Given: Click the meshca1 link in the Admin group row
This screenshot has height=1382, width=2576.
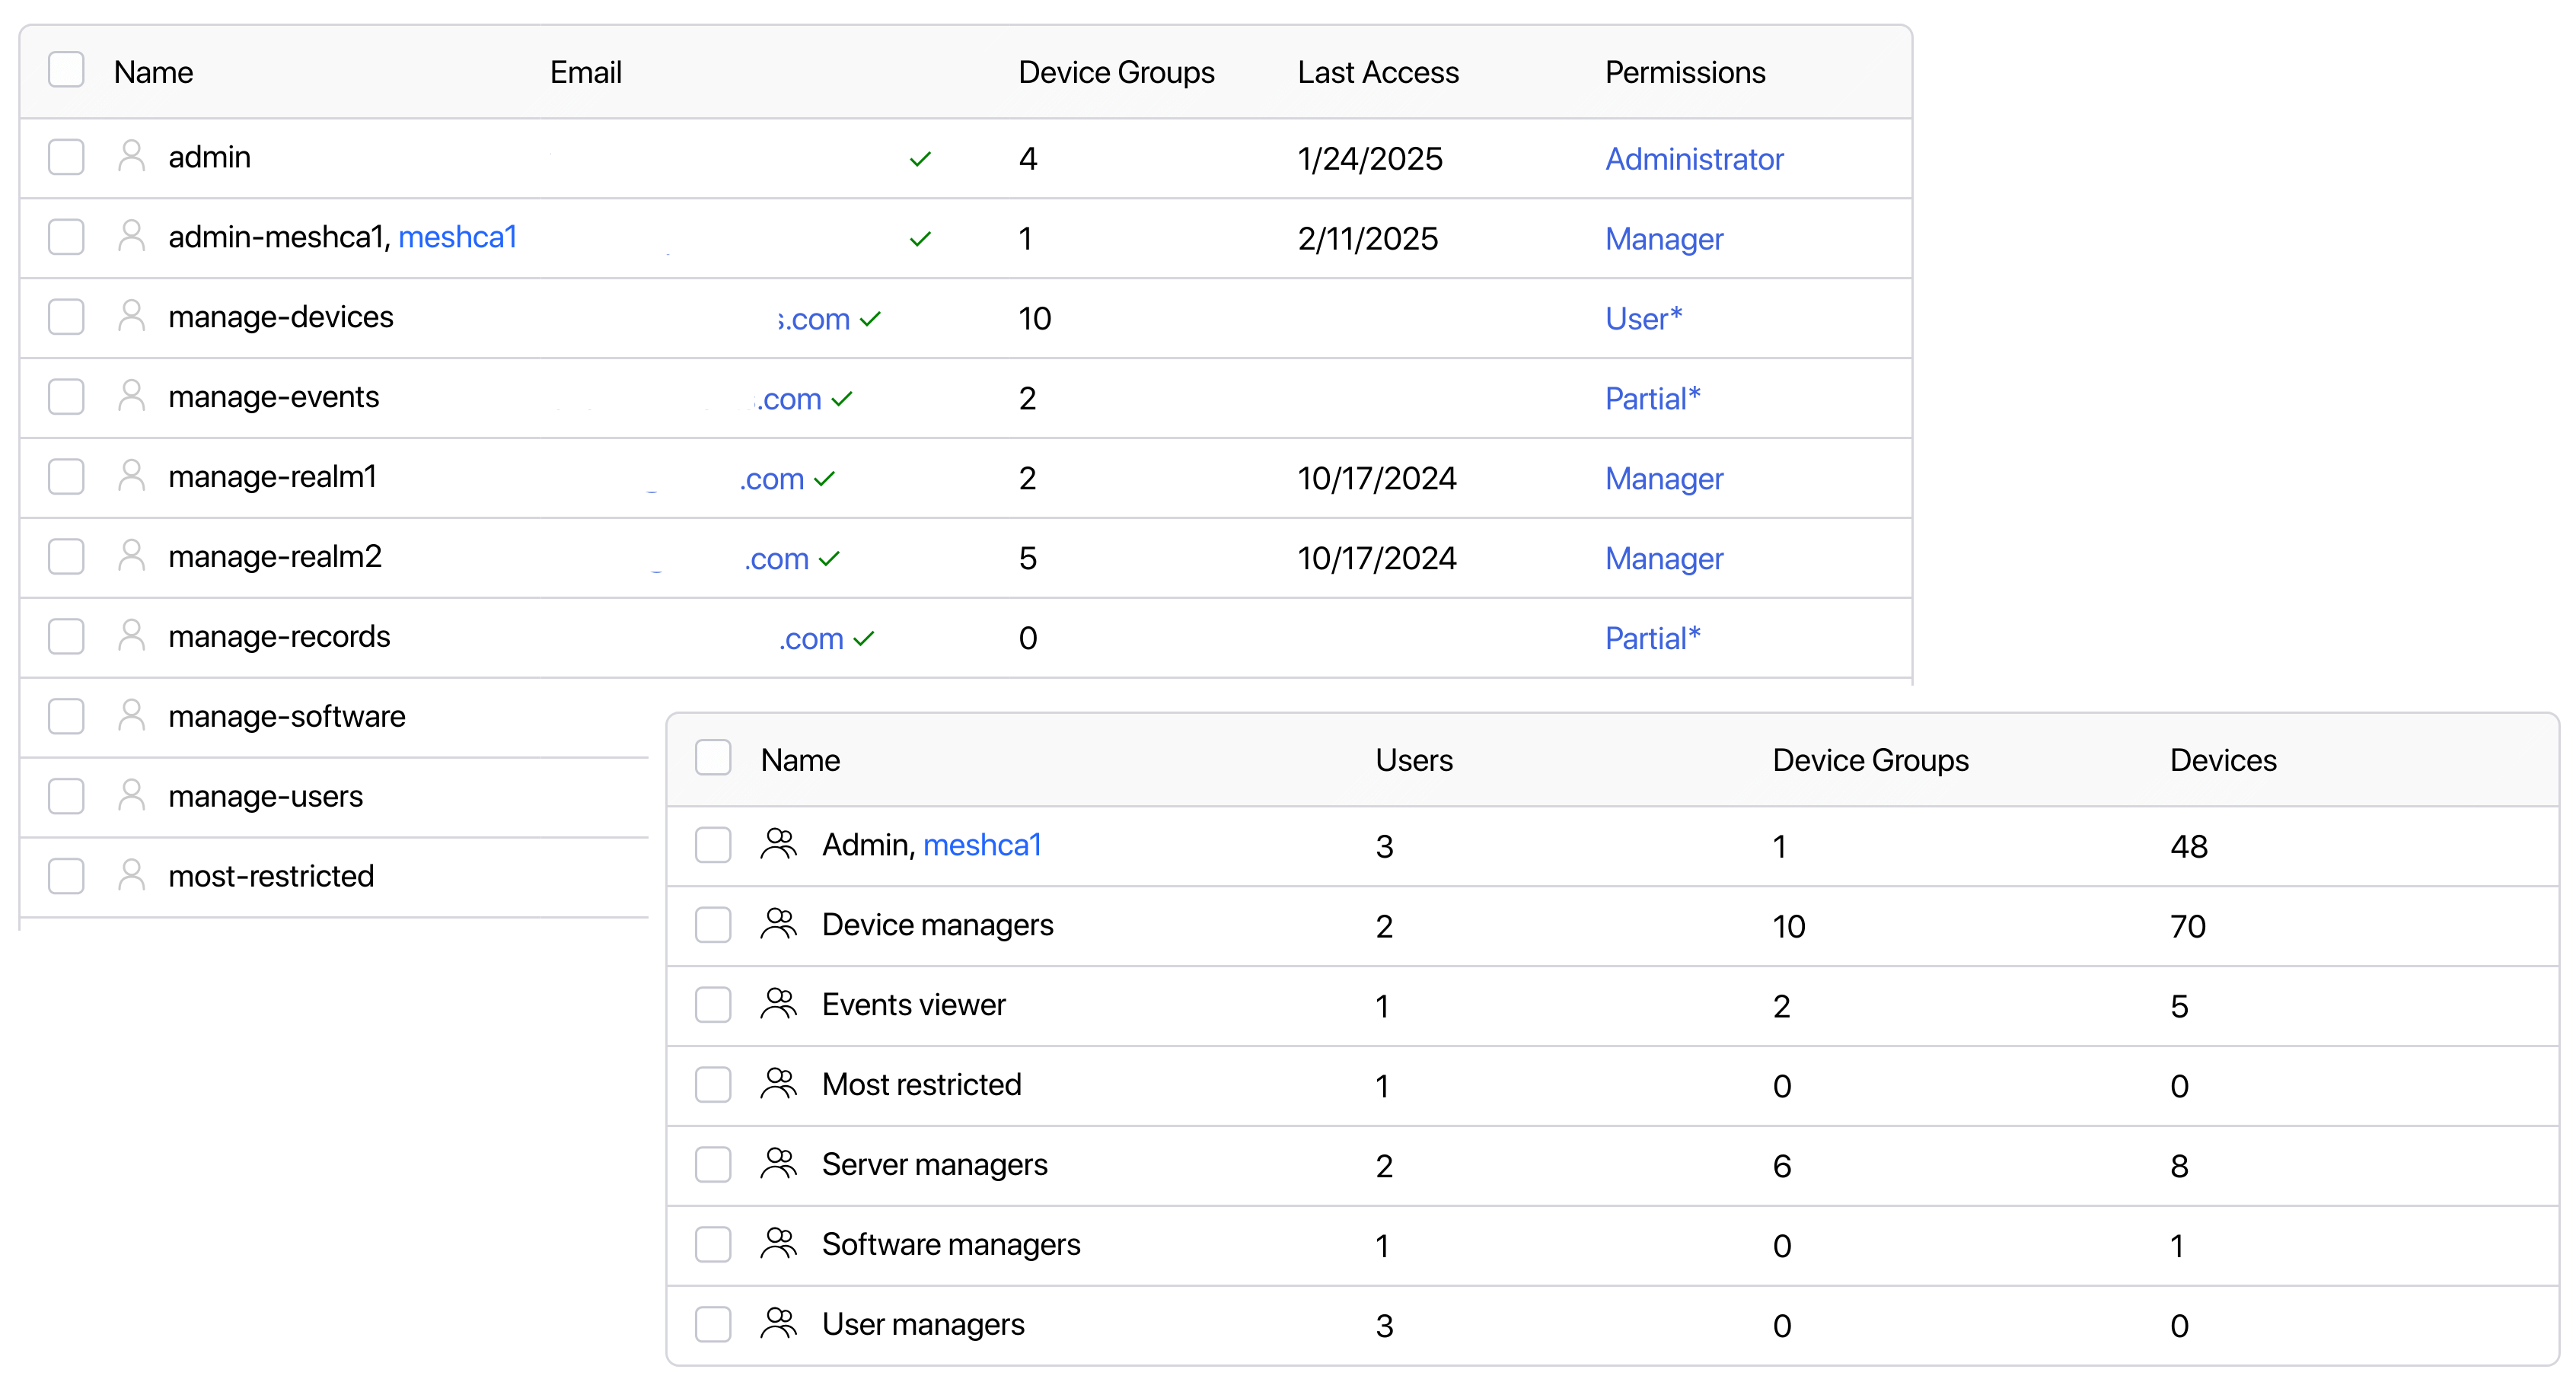Looking at the screenshot, I should 982,845.
